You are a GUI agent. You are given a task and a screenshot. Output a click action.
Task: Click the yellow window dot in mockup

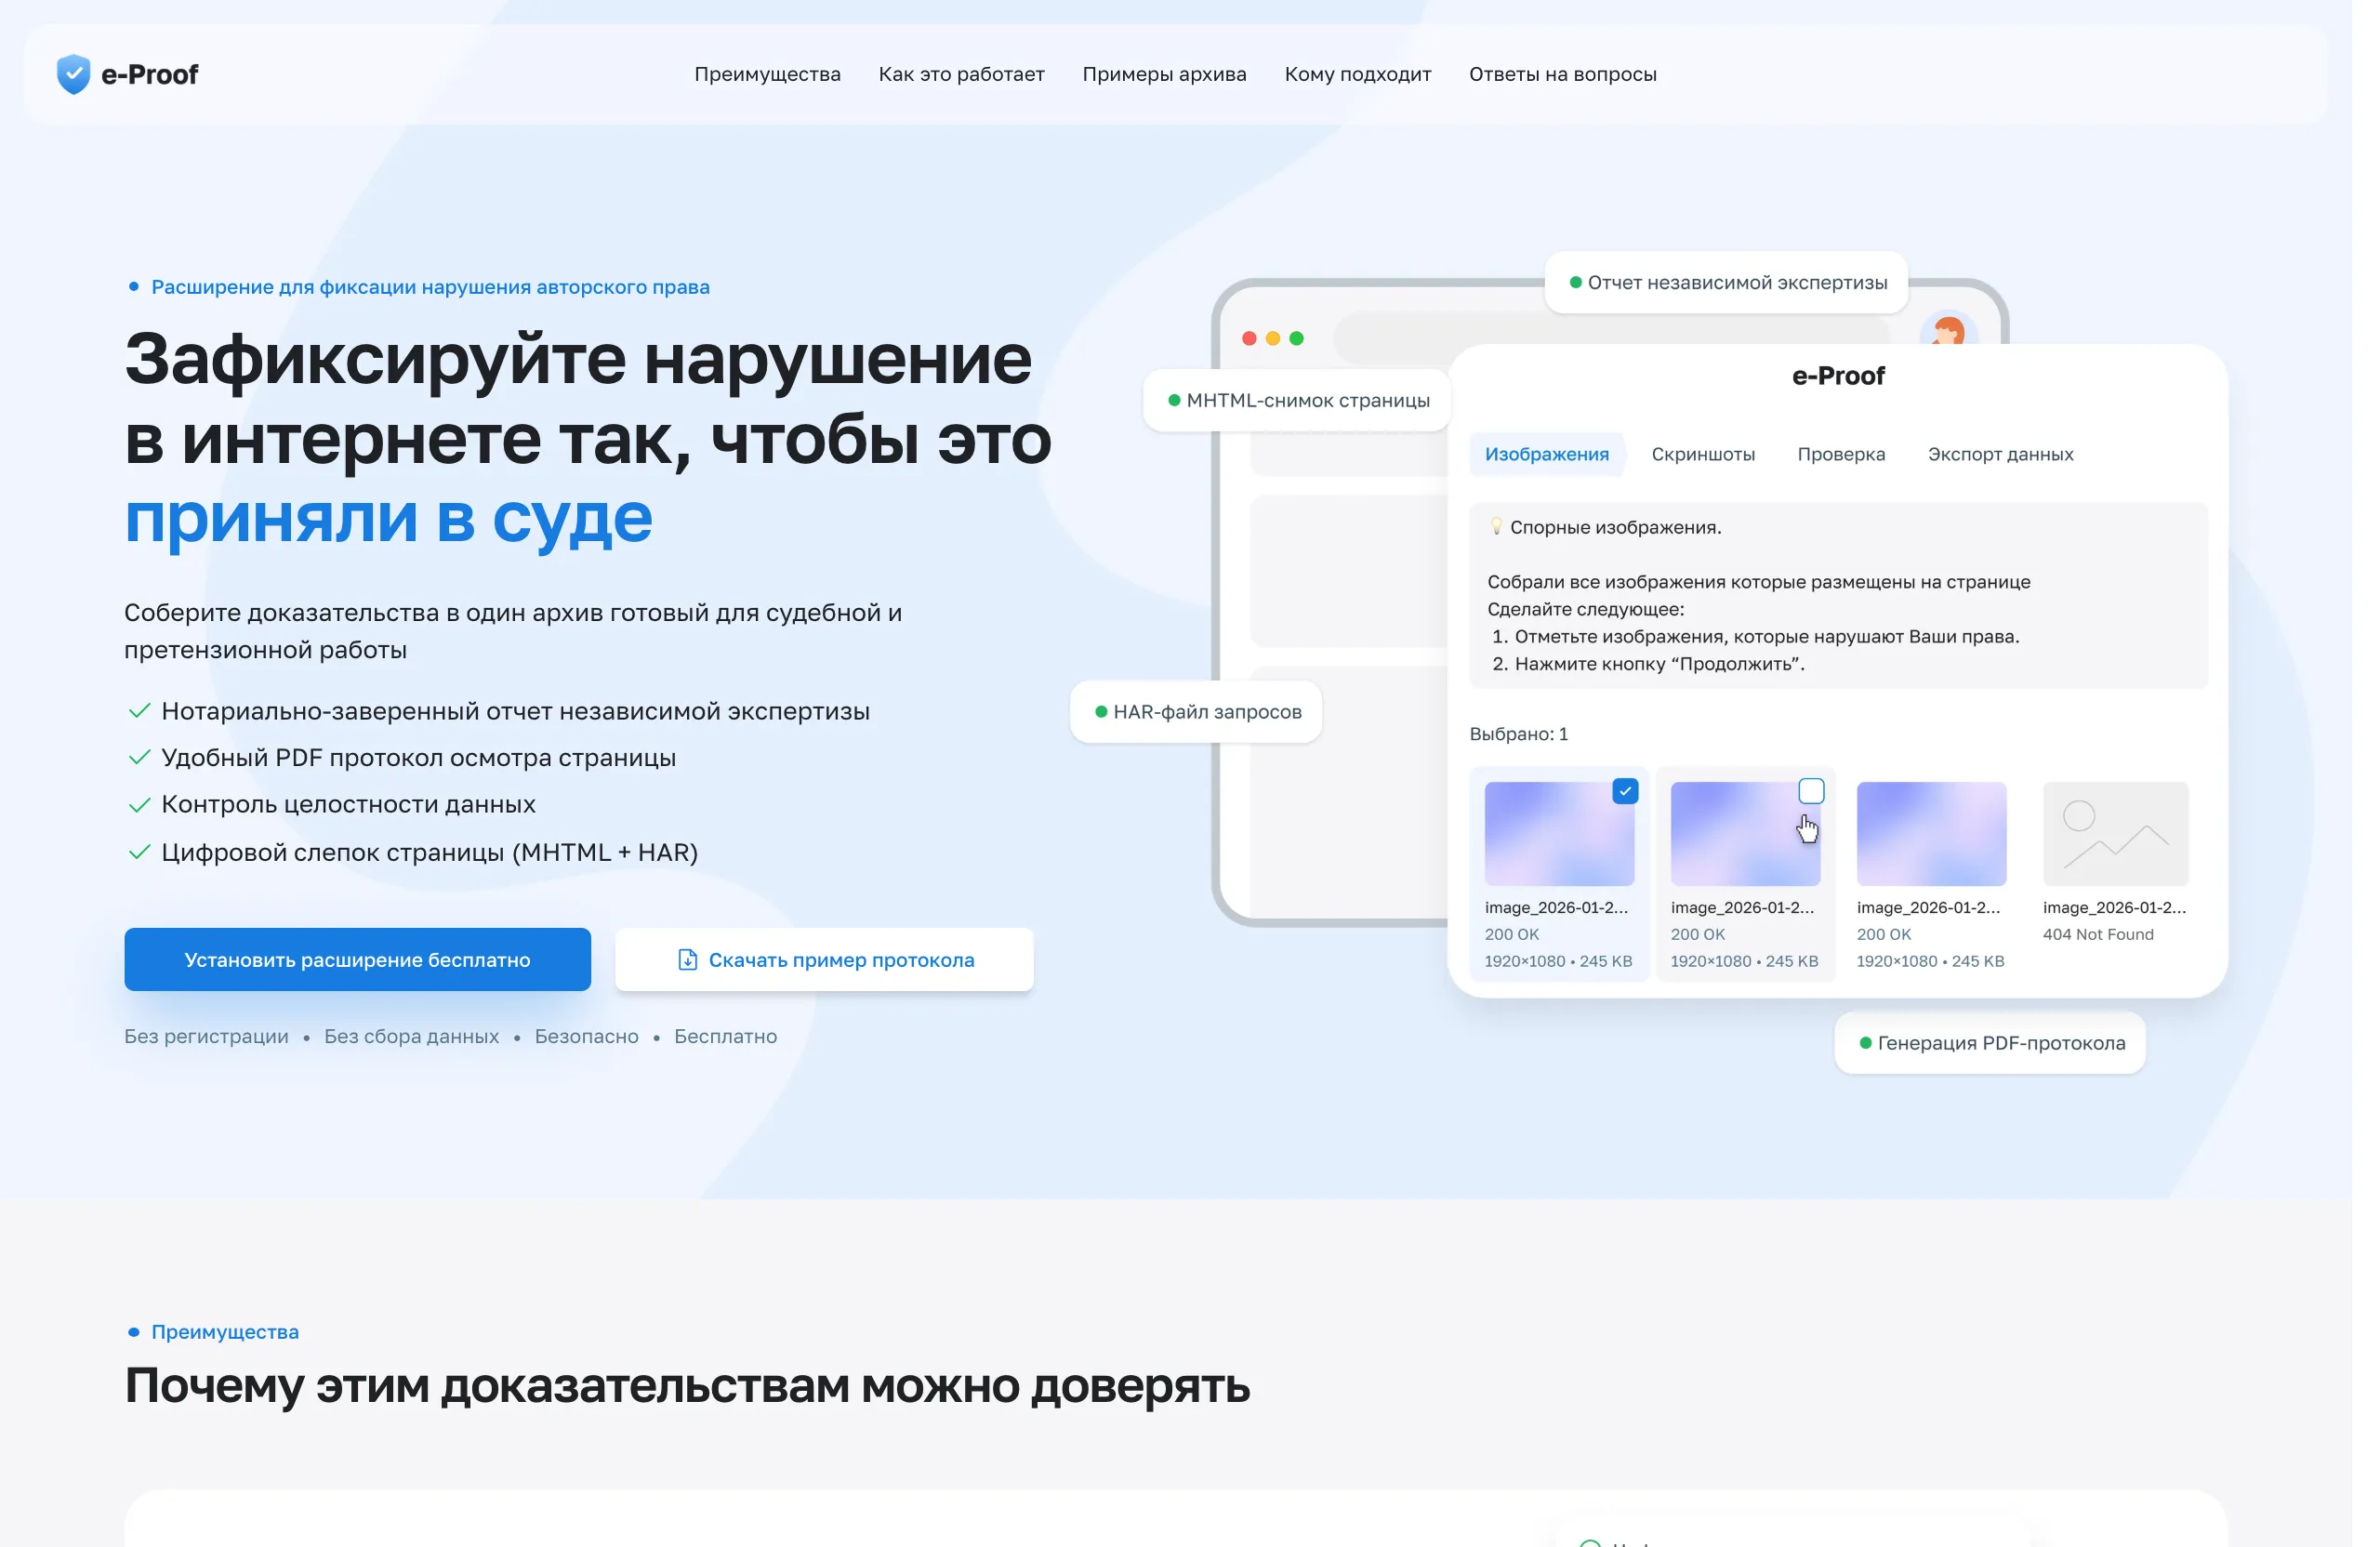coord(1273,338)
